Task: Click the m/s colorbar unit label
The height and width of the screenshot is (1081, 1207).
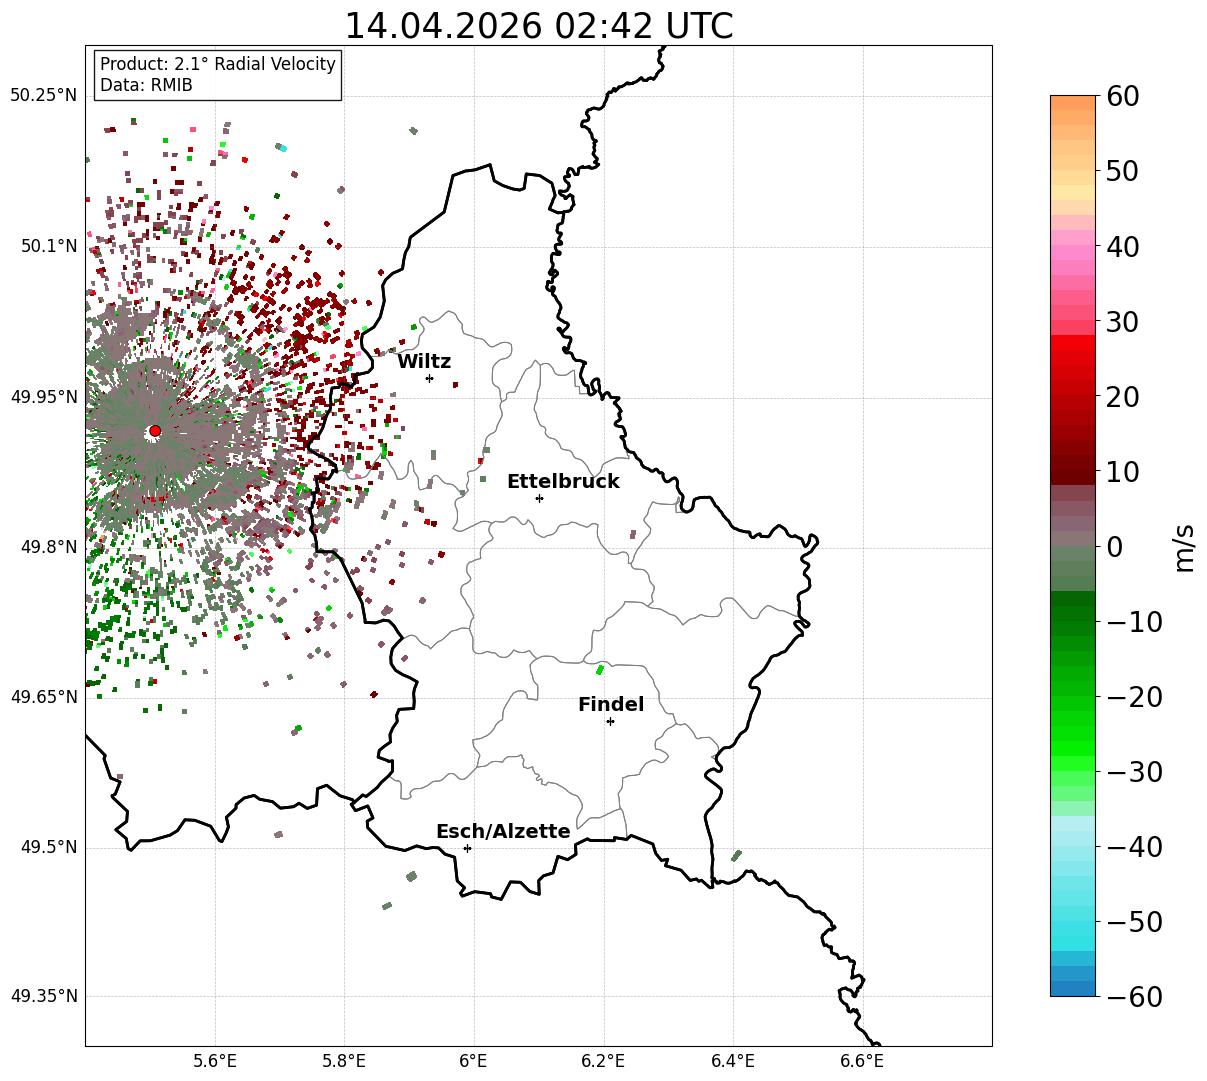Action: click(x=1185, y=546)
